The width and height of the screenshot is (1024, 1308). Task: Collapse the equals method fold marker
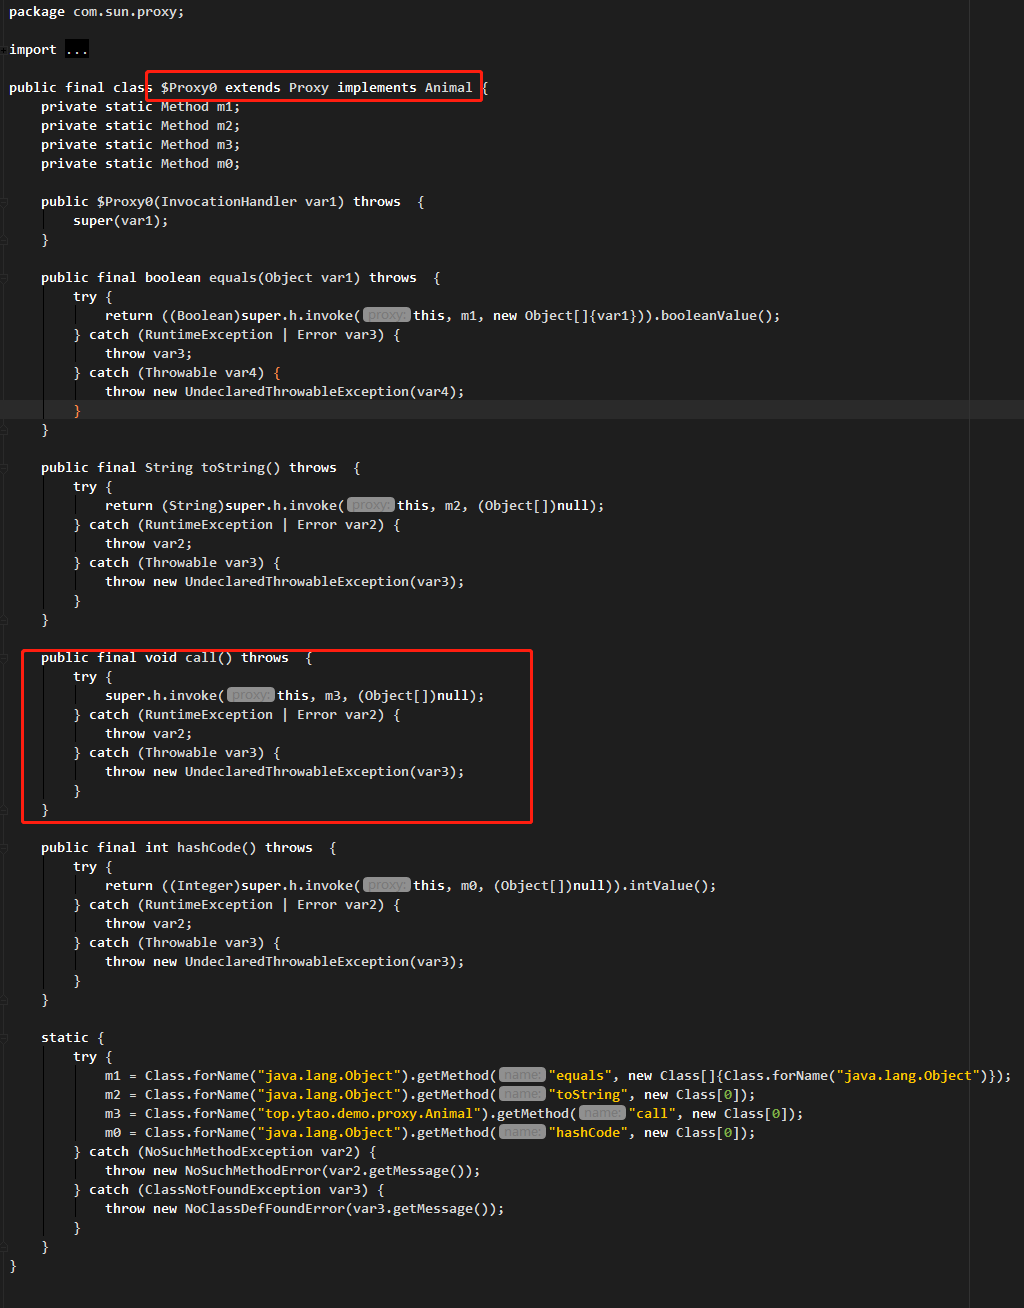click(4, 278)
